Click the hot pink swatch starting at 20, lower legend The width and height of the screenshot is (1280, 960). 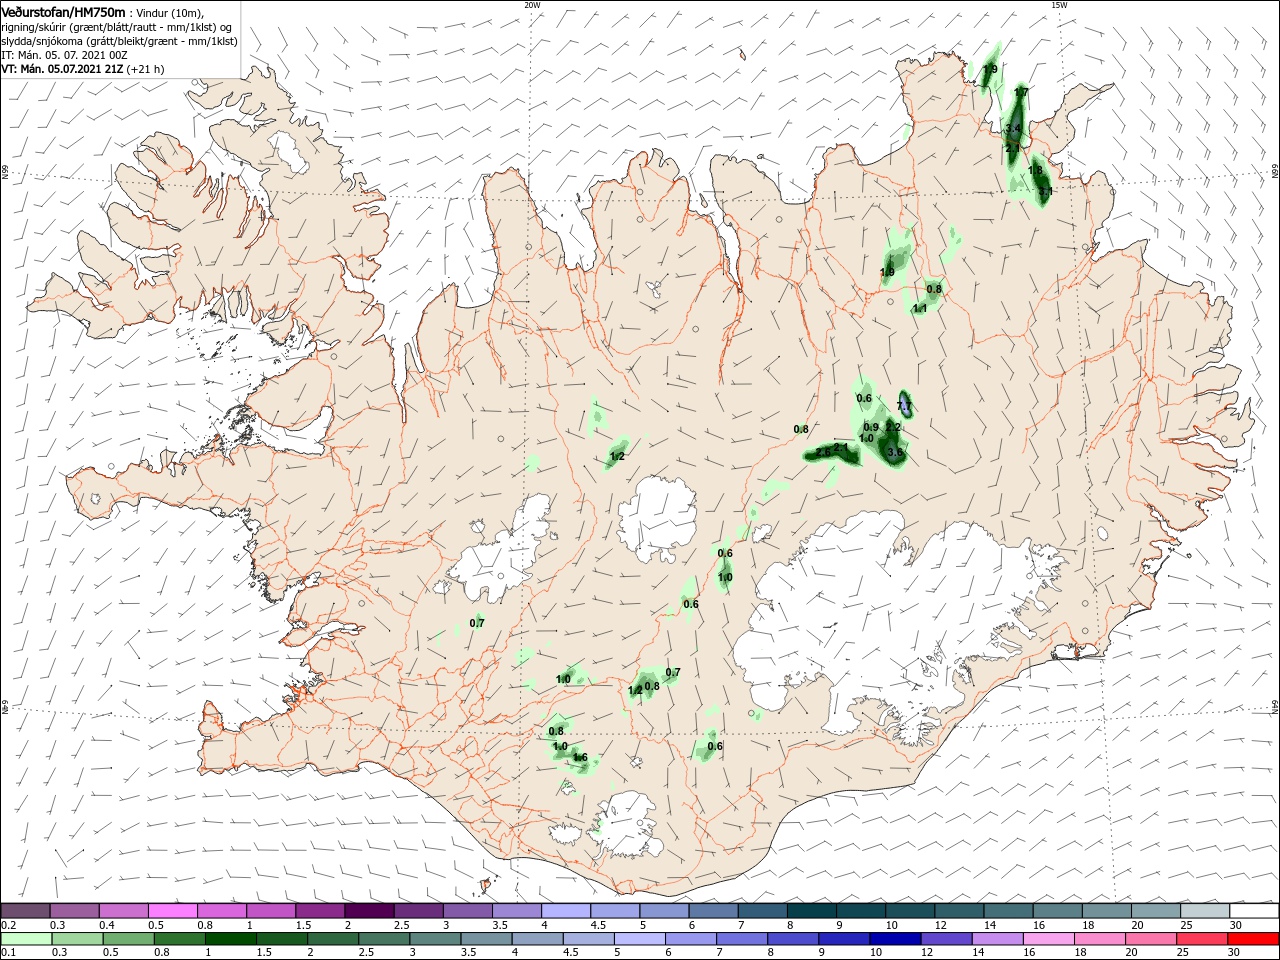coord(1151,939)
